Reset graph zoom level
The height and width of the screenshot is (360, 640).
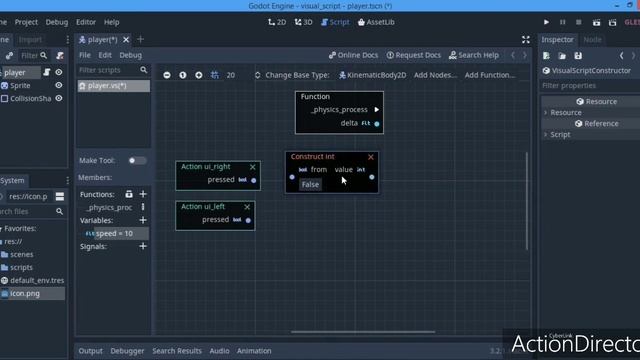(183, 75)
